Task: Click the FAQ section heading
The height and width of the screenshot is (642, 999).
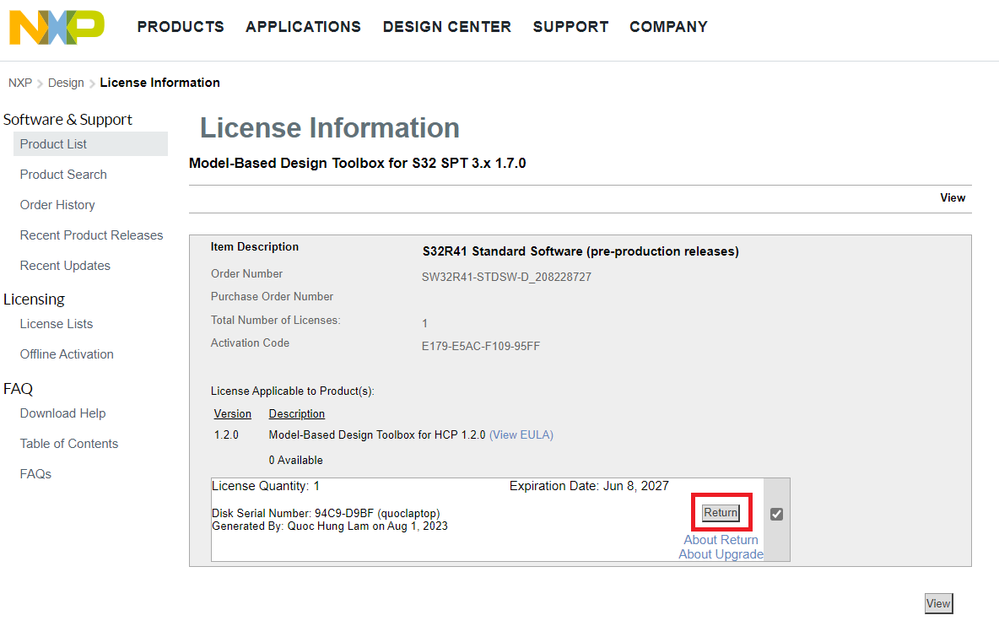Action: (x=18, y=389)
